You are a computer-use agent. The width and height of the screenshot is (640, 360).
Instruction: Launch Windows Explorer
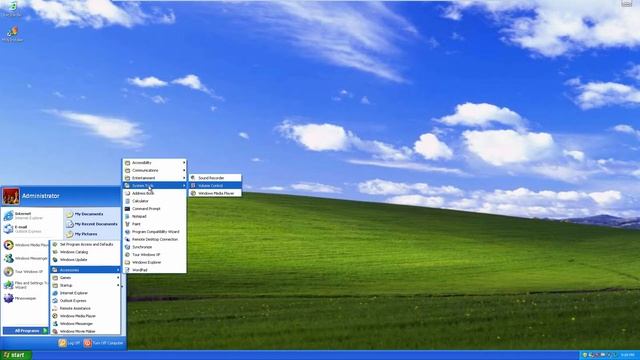pyautogui.click(x=155, y=262)
